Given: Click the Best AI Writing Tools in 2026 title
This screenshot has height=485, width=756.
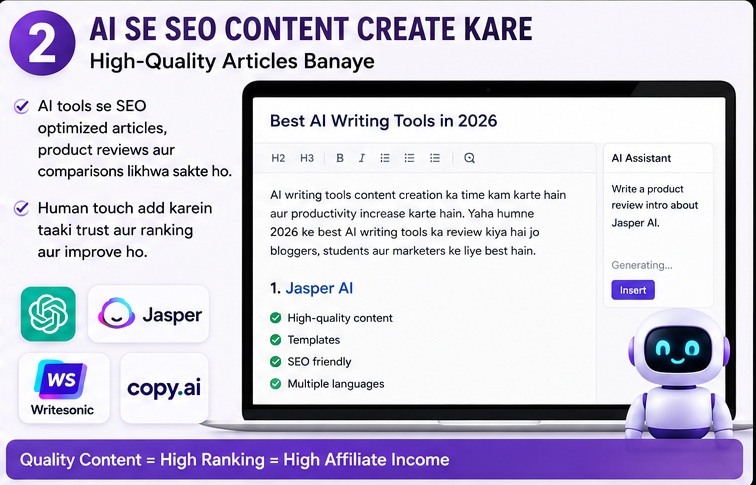Looking at the screenshot, I should 383,121.
